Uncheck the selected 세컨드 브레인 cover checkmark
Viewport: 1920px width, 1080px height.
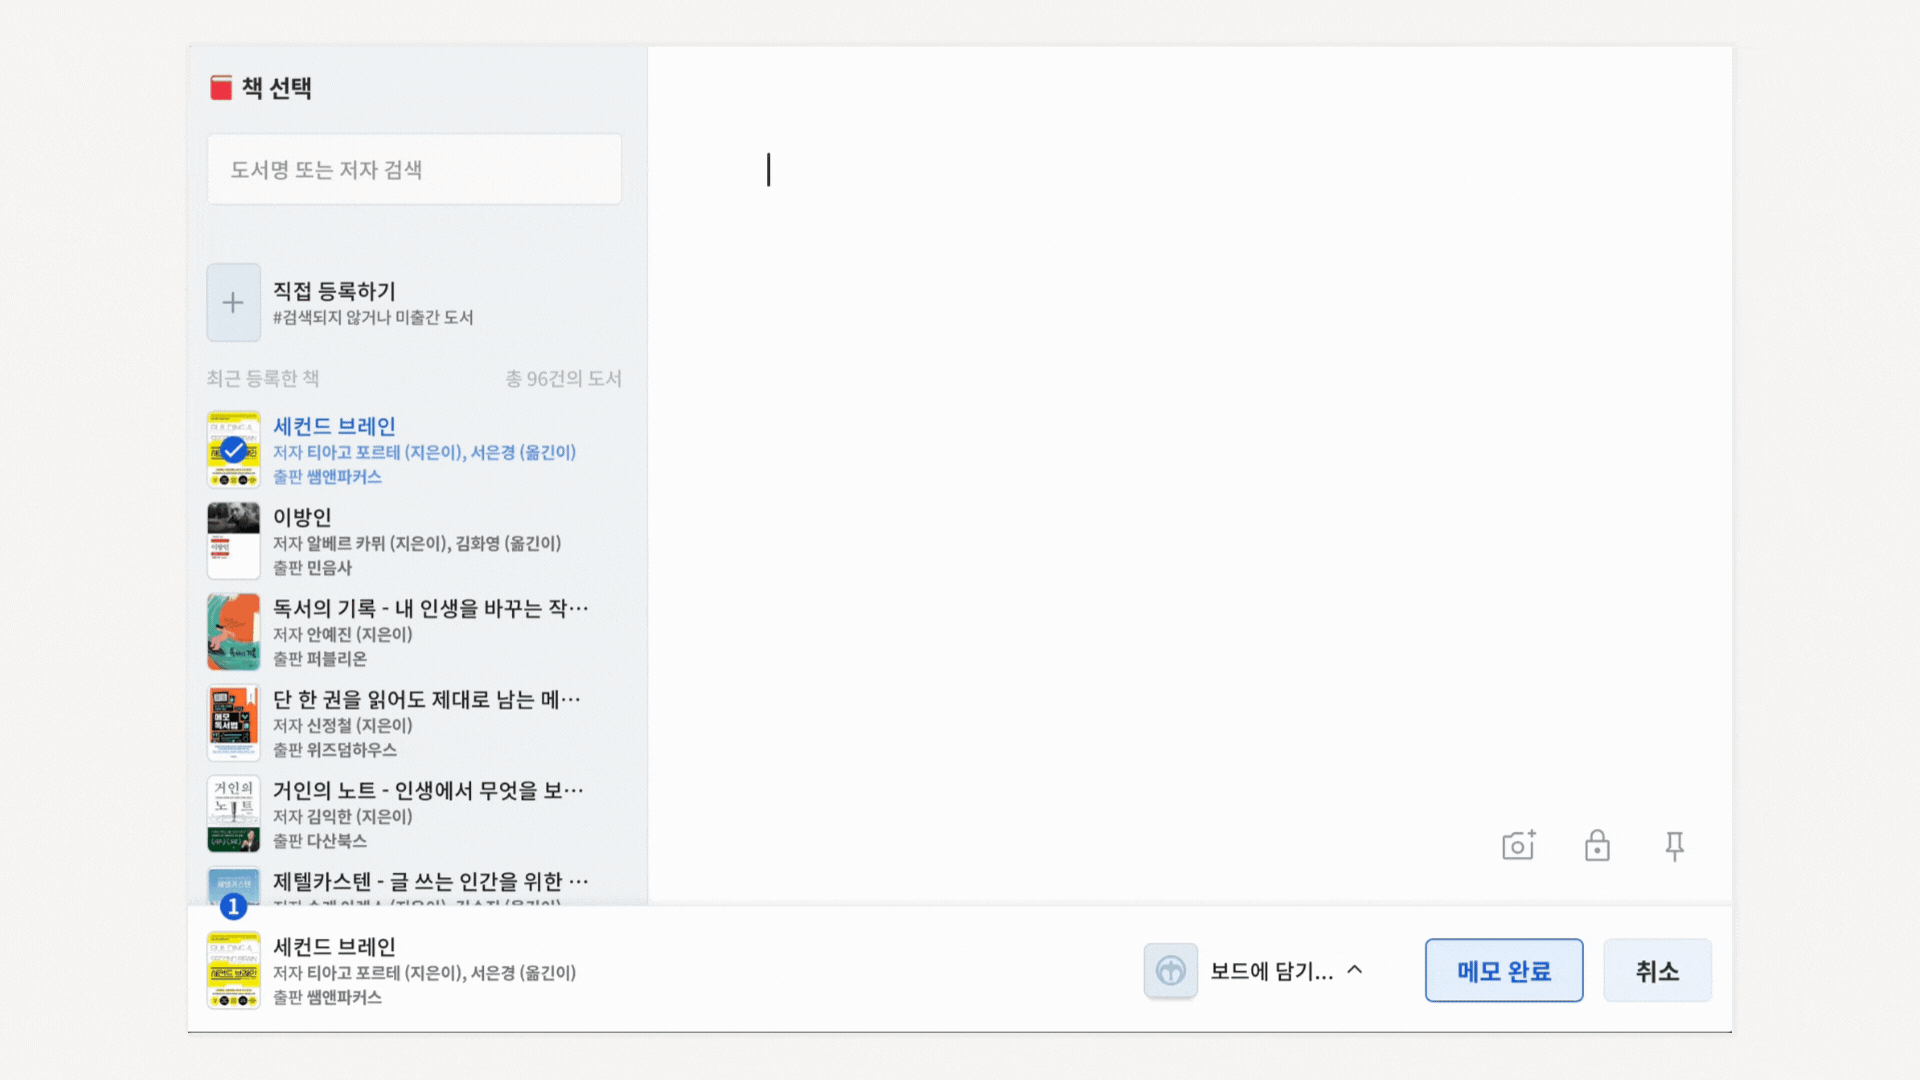233,450
